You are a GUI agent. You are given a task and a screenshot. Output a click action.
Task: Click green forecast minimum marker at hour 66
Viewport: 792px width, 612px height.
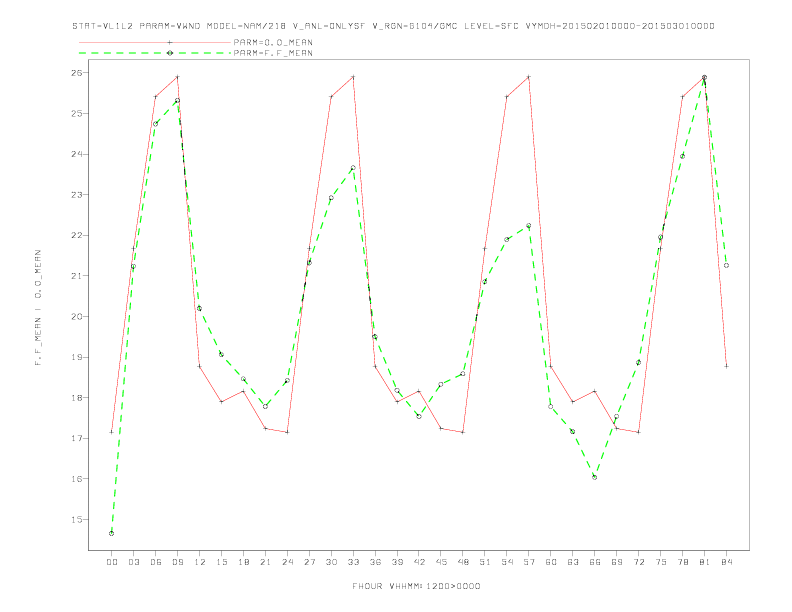pos(595,477)
